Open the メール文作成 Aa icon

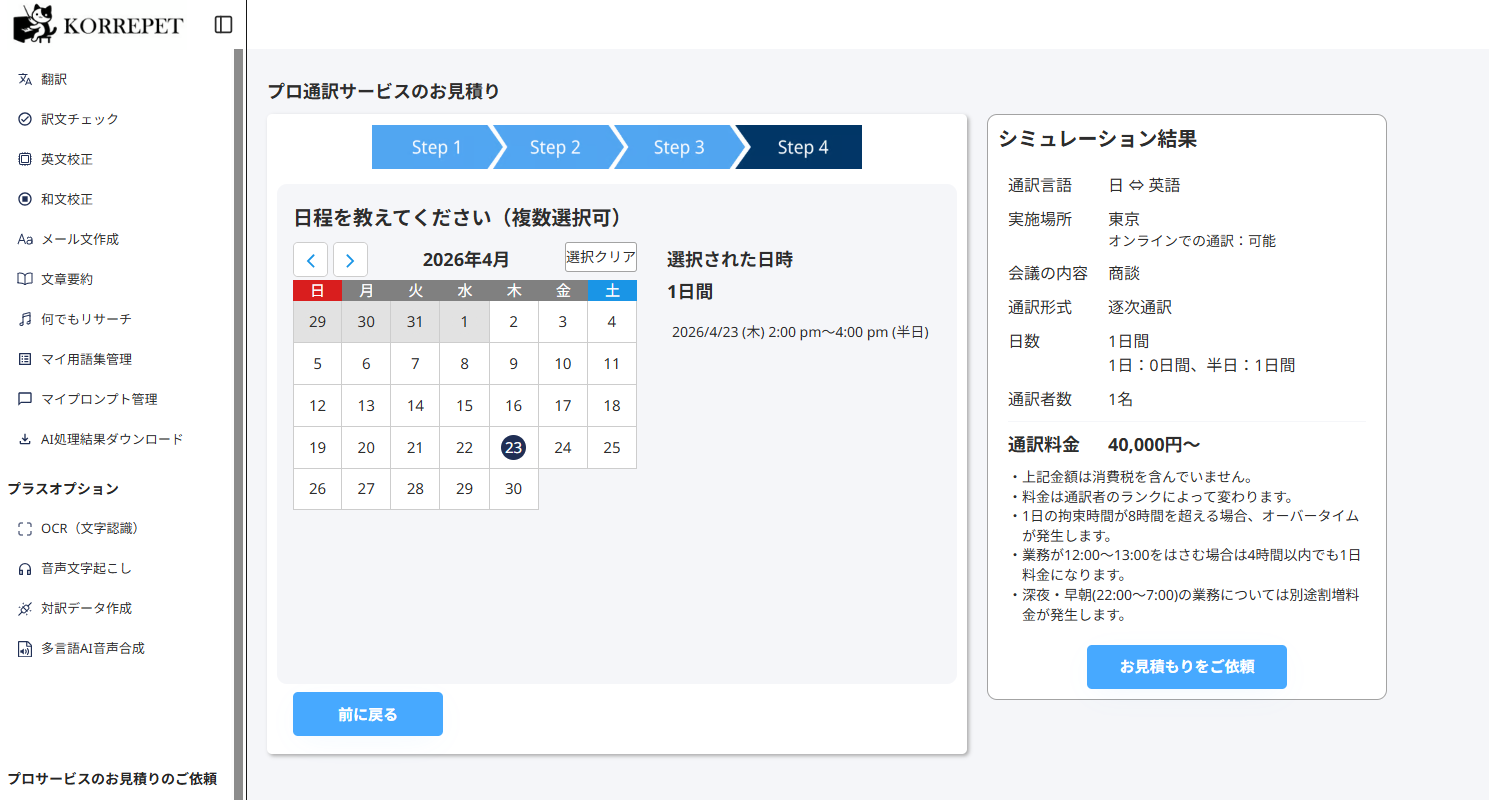[26, 239]
